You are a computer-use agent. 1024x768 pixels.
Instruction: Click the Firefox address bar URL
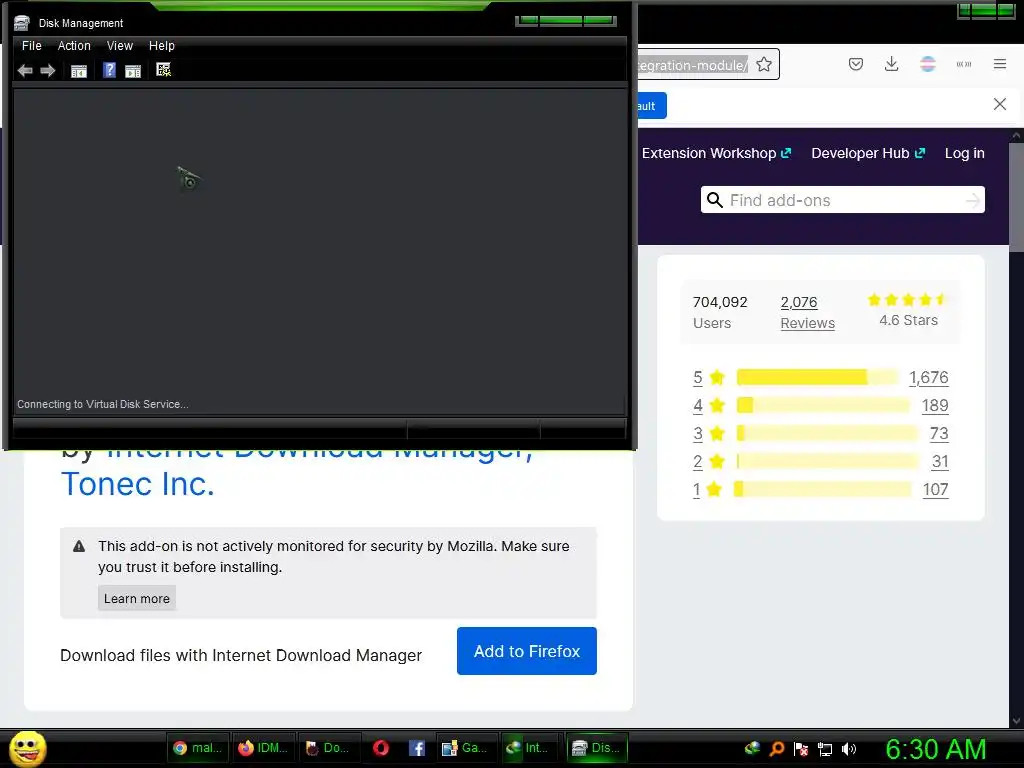click(692, 65)
